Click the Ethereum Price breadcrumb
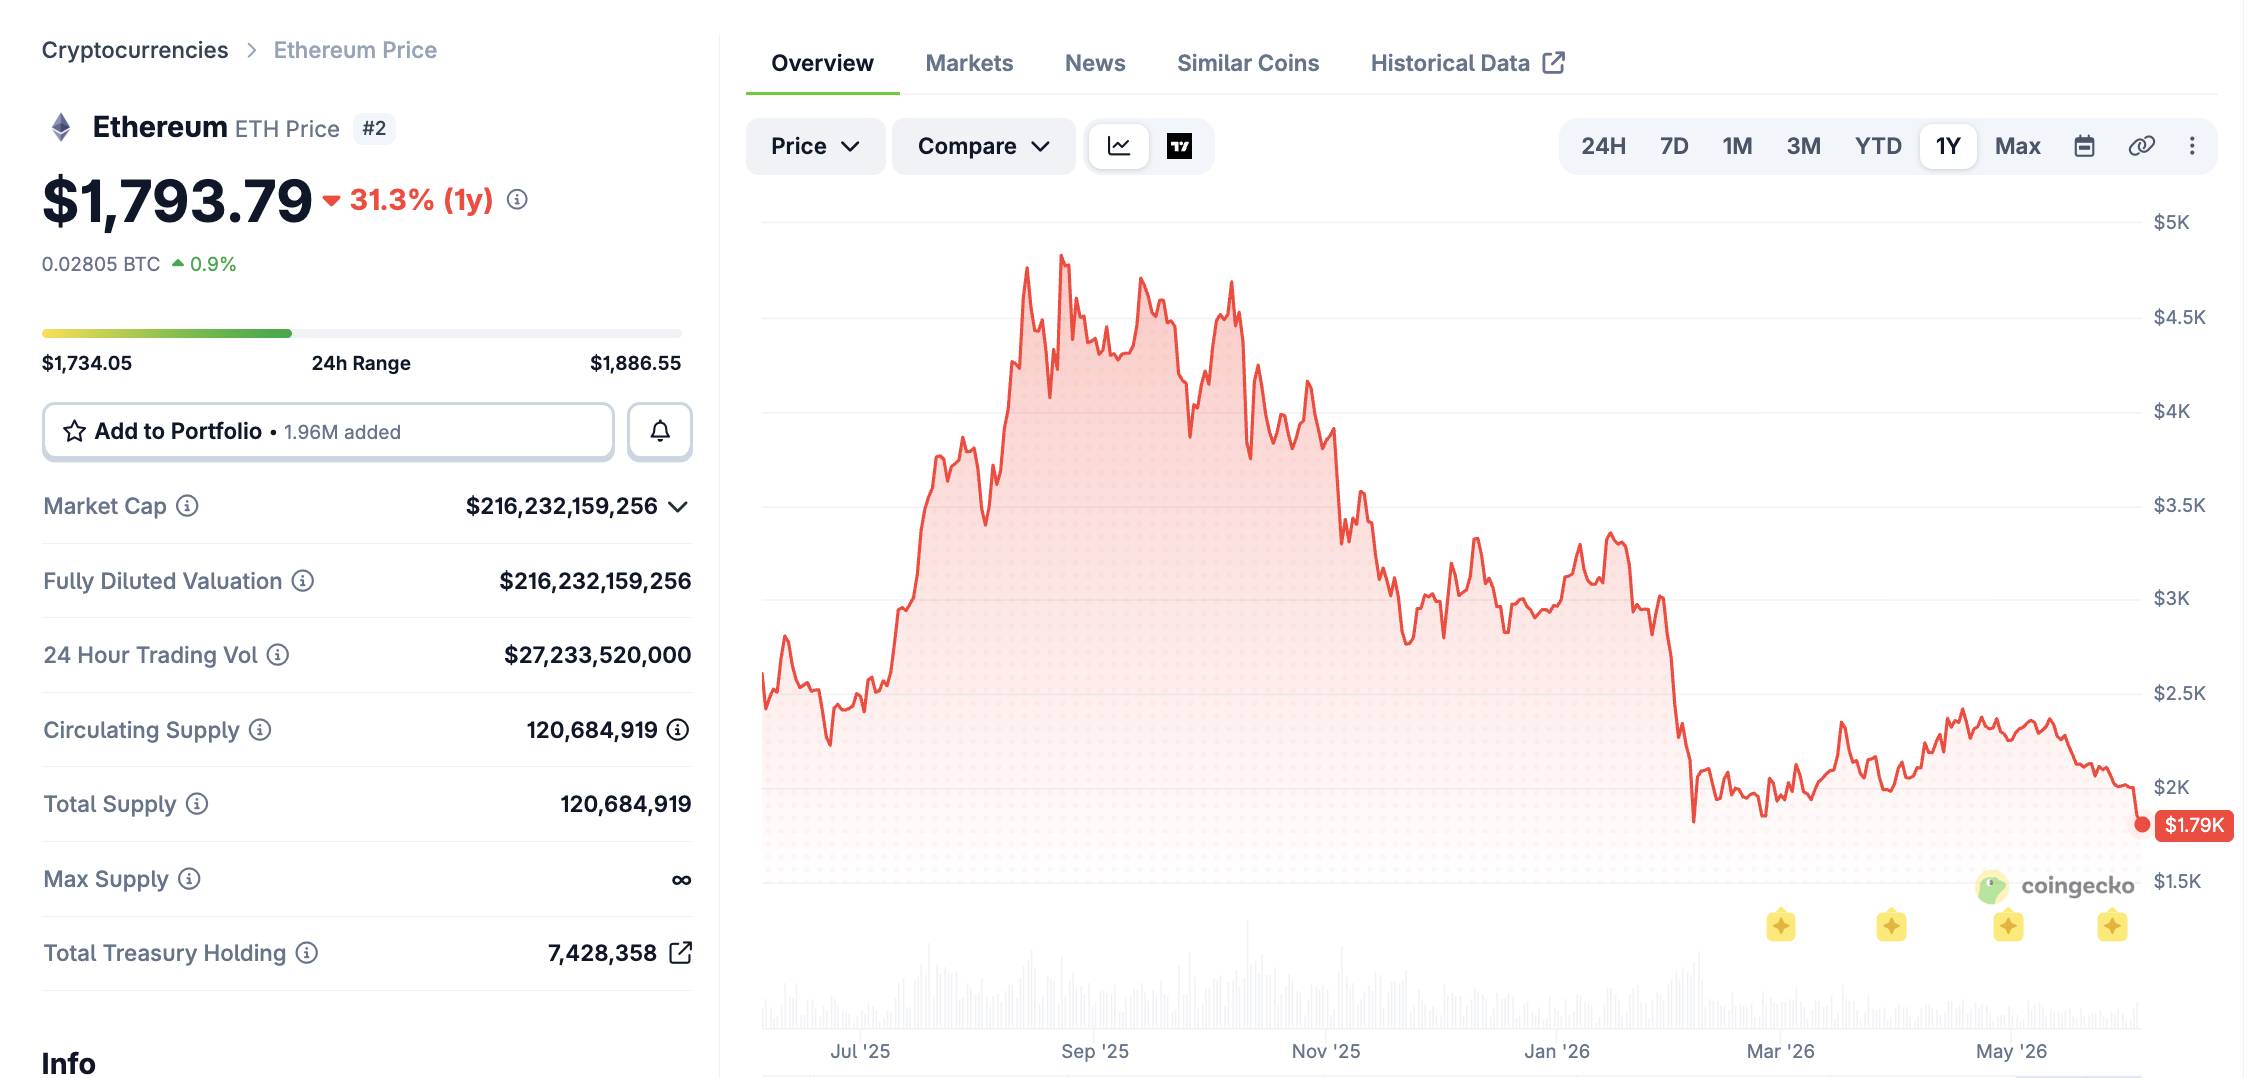The image size is (2248, 1078). 355,50
